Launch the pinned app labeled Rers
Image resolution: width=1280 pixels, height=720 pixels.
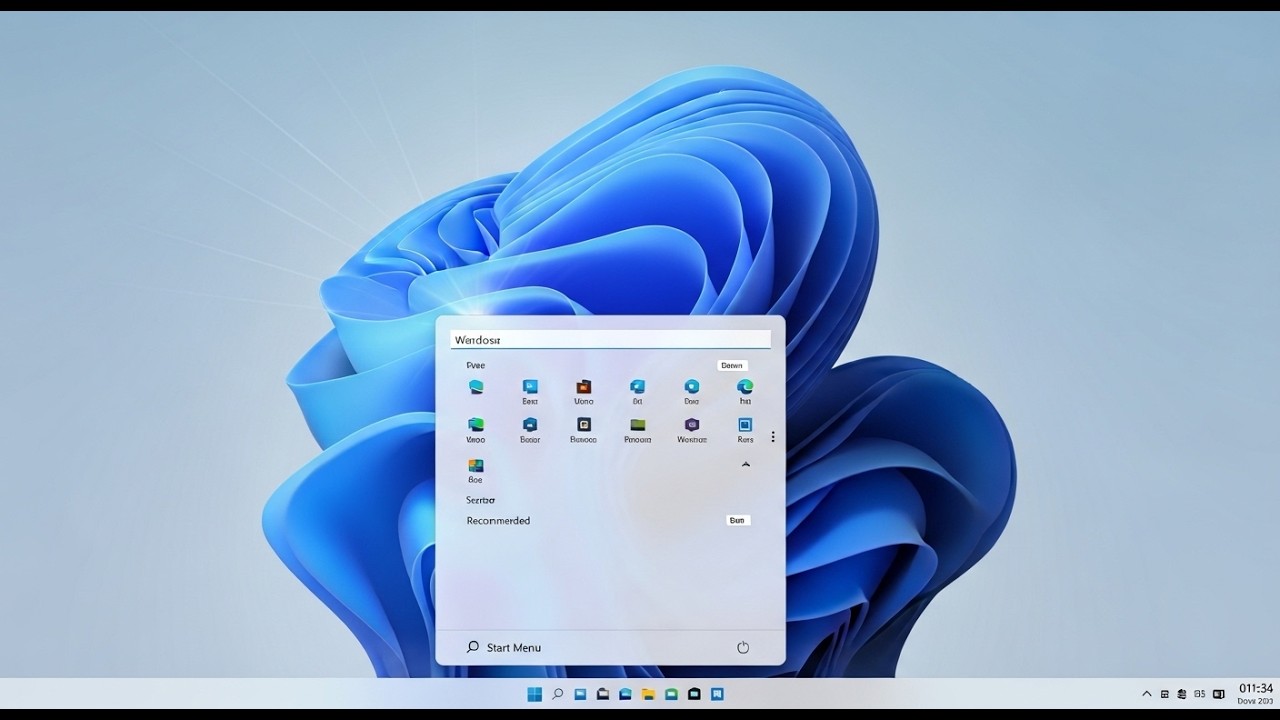pyautogui.click(x=745, y=430)
